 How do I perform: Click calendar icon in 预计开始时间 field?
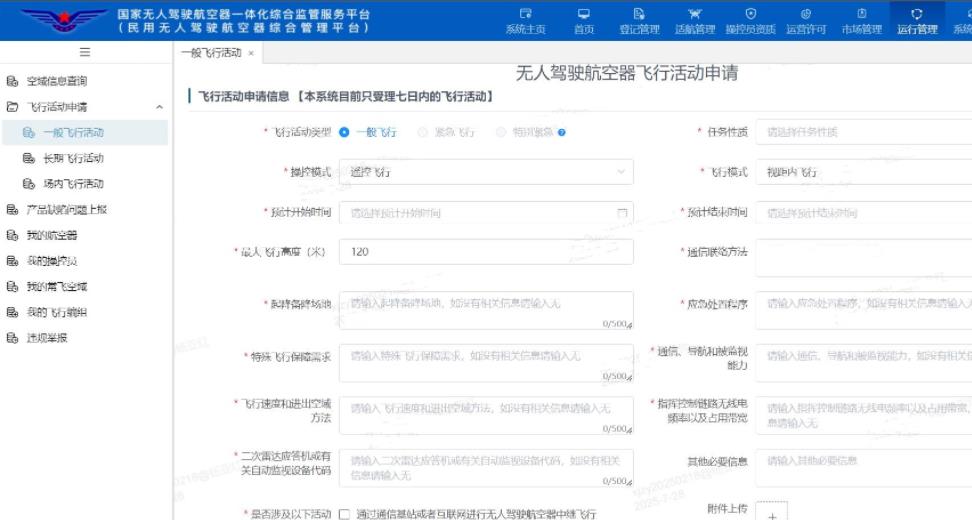[622, 213]
